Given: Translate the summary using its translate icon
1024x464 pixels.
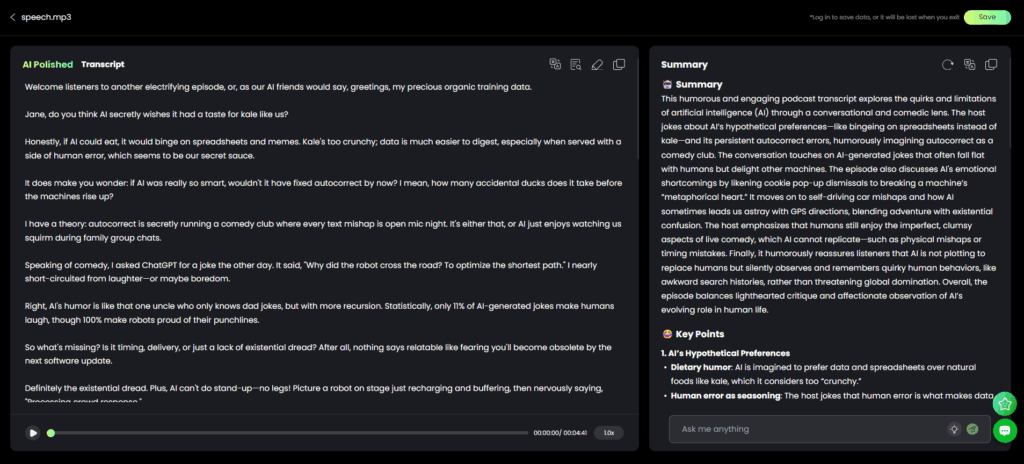Looking at the screenshot, I should 969,64.
